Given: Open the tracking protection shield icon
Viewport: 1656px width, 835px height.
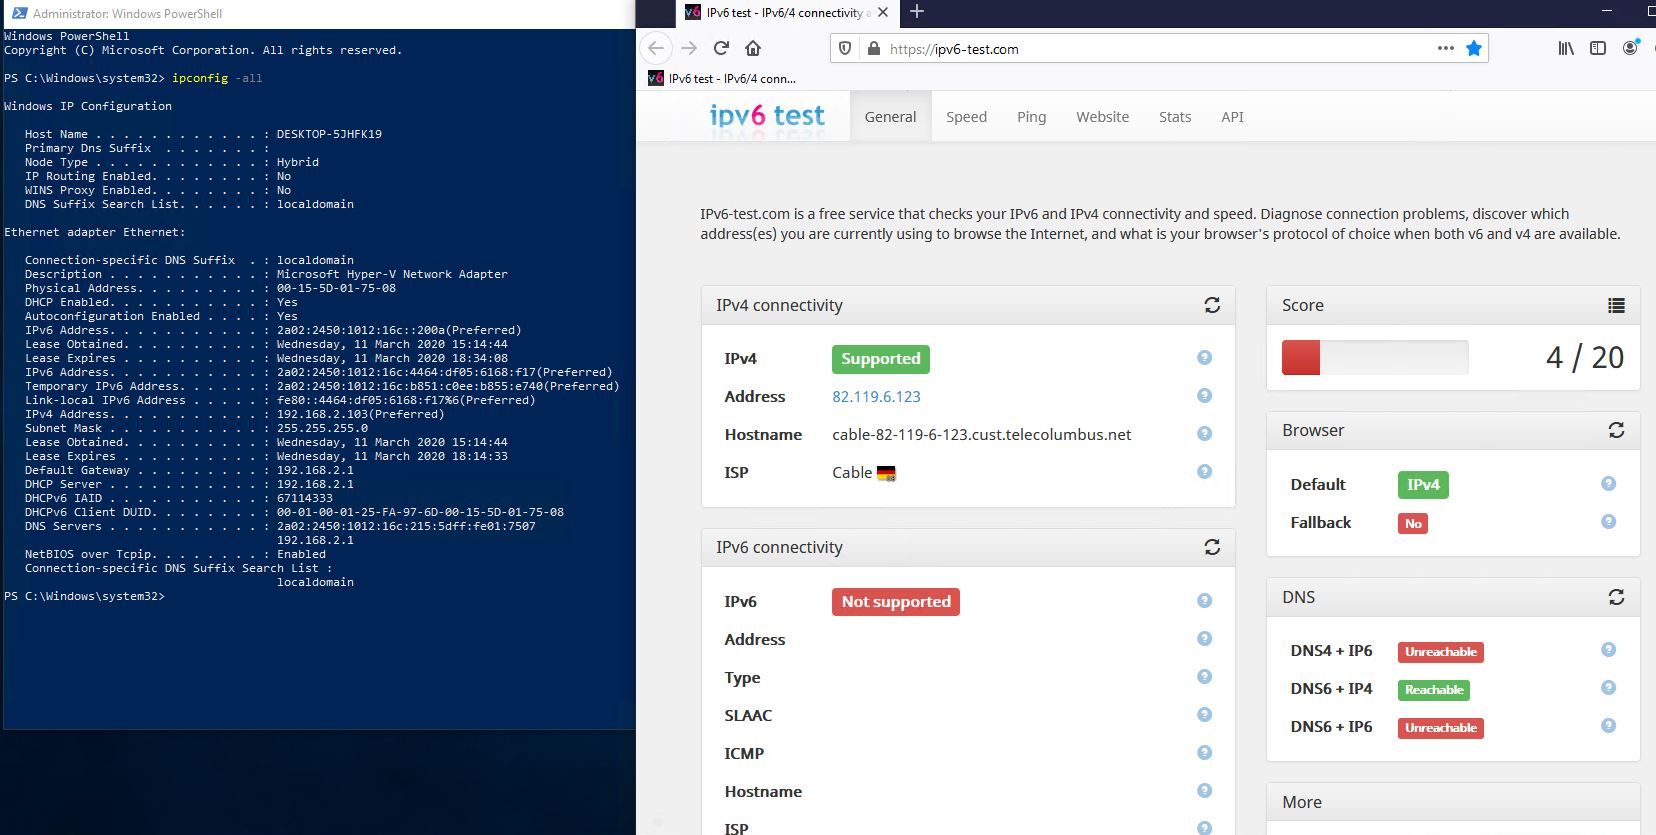Looking at the screenshot, I should (x=845, y=48).
